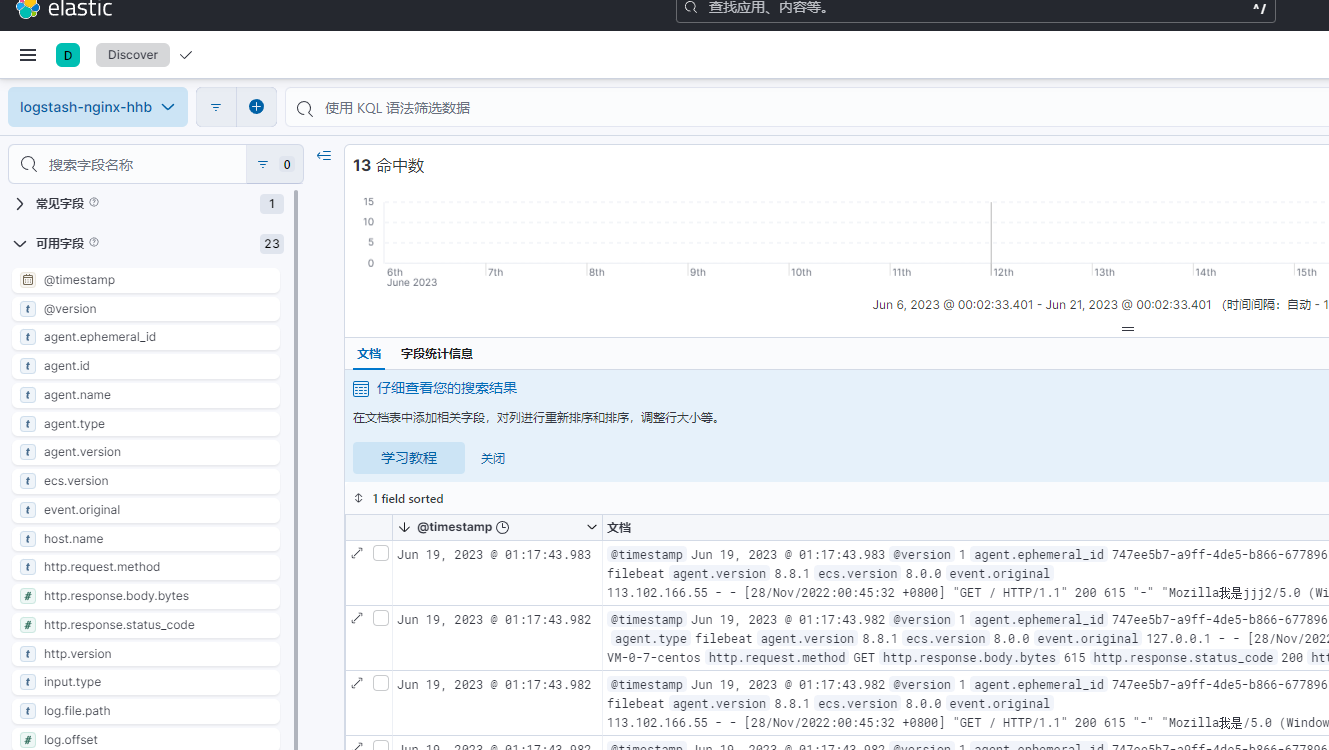Select the http.response.status_code field
The image size is (1329, 750).
pos(146,625)
